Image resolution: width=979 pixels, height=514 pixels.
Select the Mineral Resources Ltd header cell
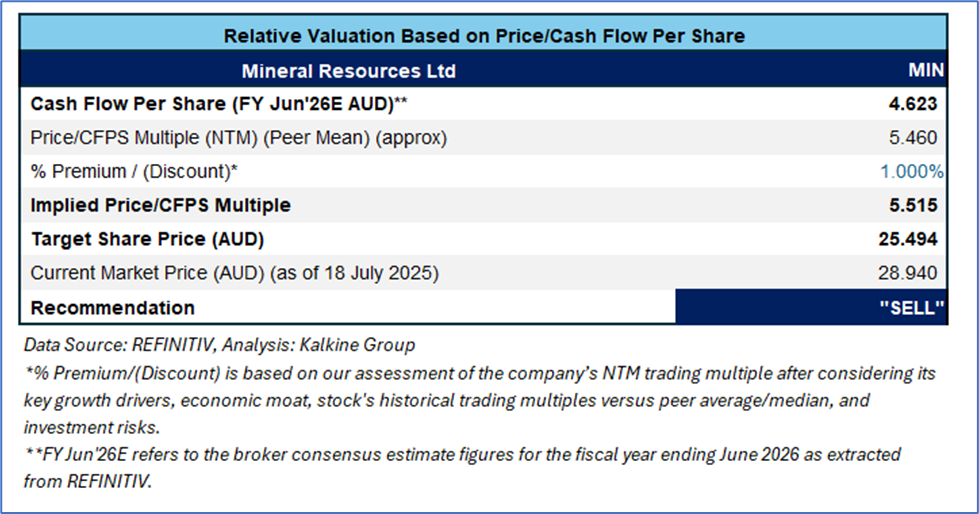(x=348, y=71)
